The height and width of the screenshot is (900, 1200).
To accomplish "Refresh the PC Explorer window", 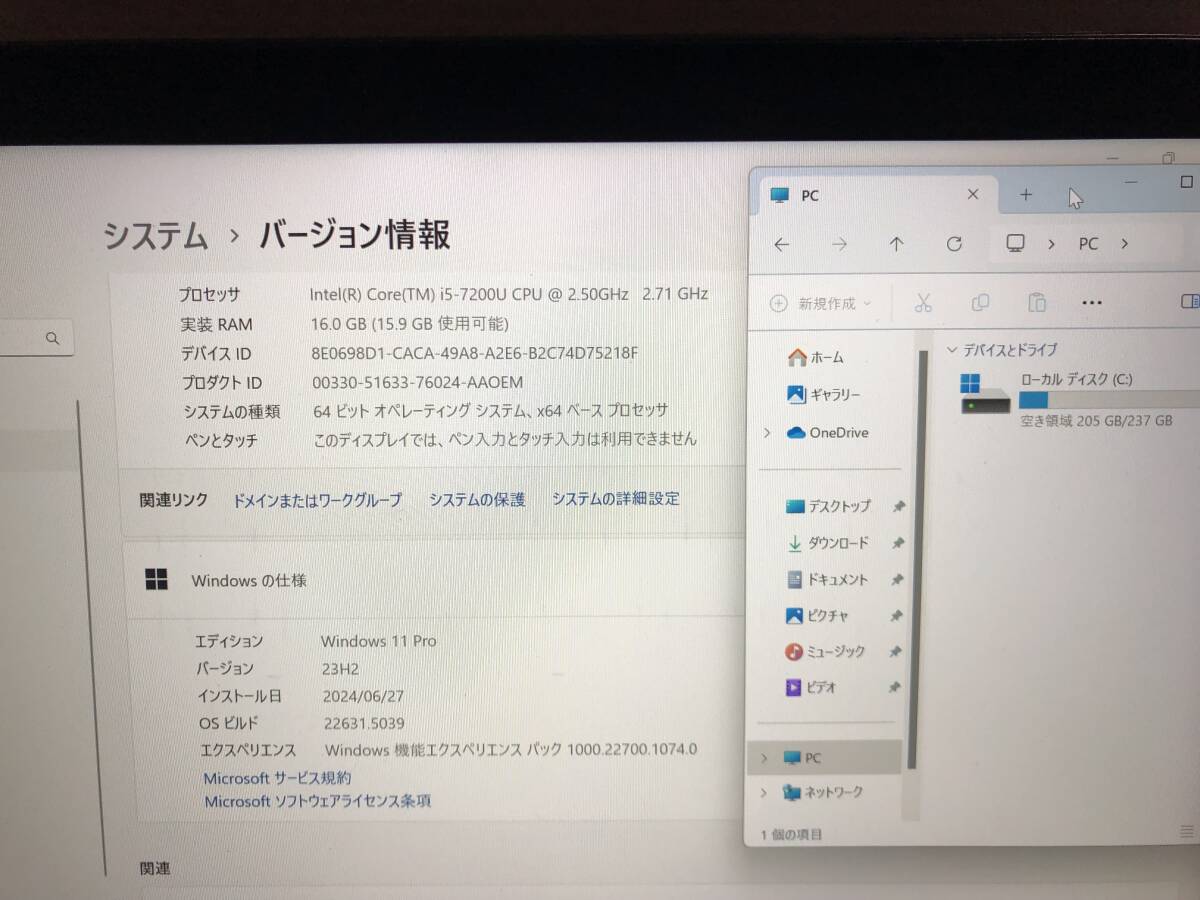I will click(x=954, y=244).
